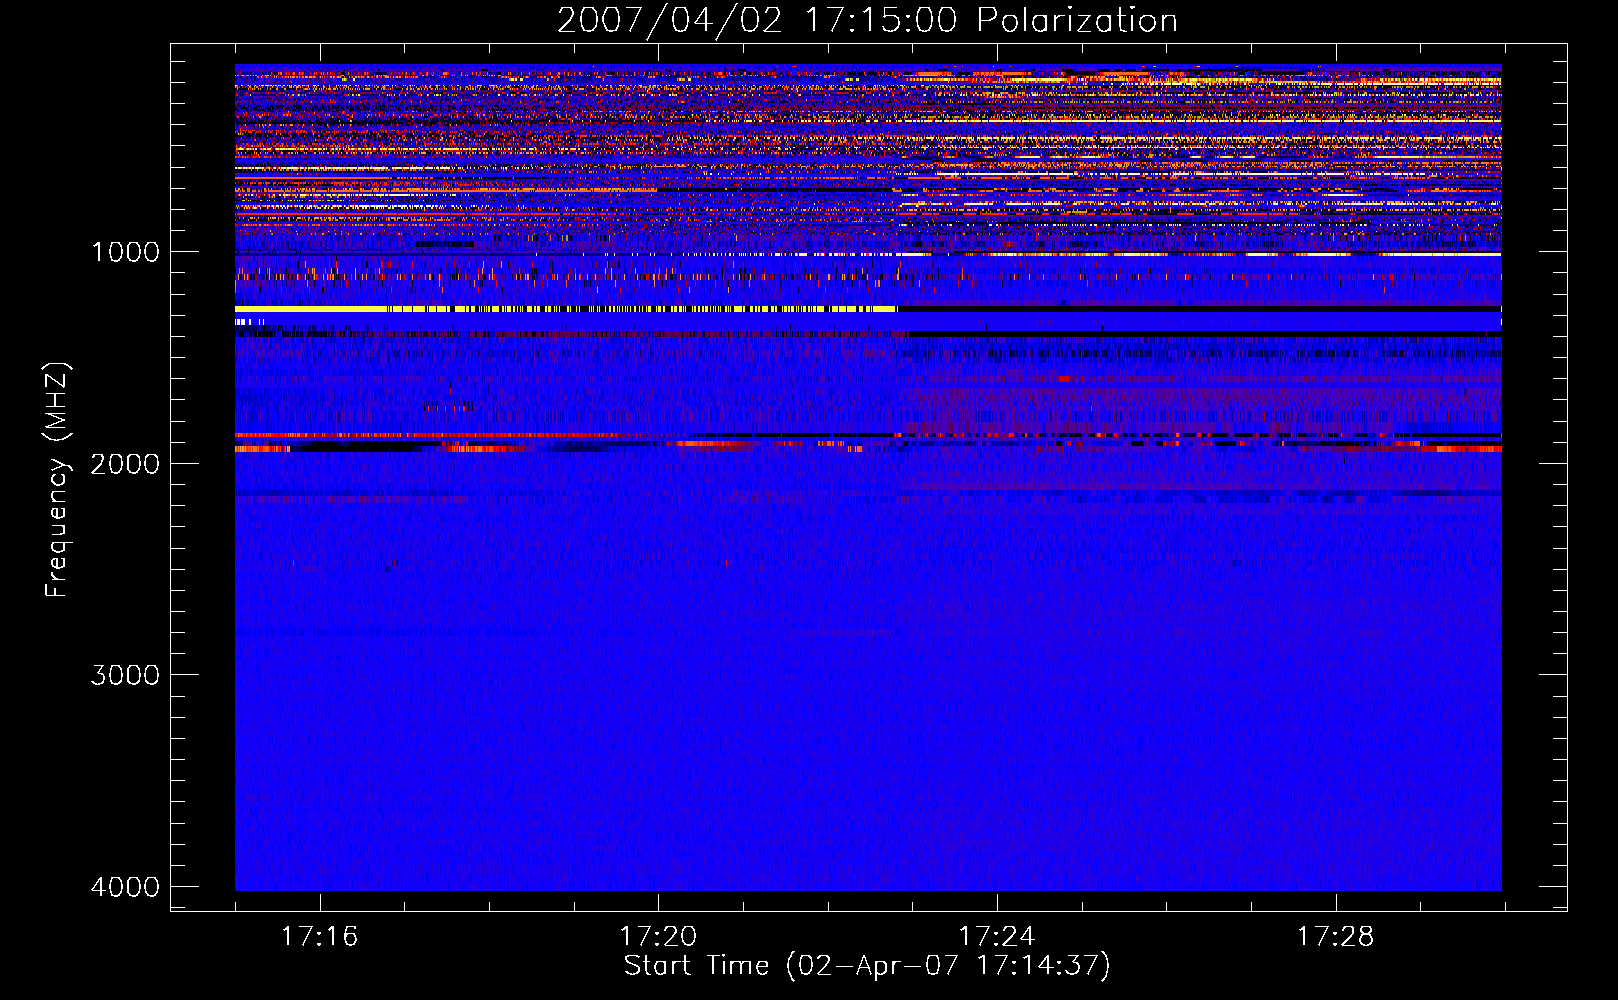Click the "Frequency (MHZ)" axis label
The width and height of the screenshot is (1618, 1000).
57,480
